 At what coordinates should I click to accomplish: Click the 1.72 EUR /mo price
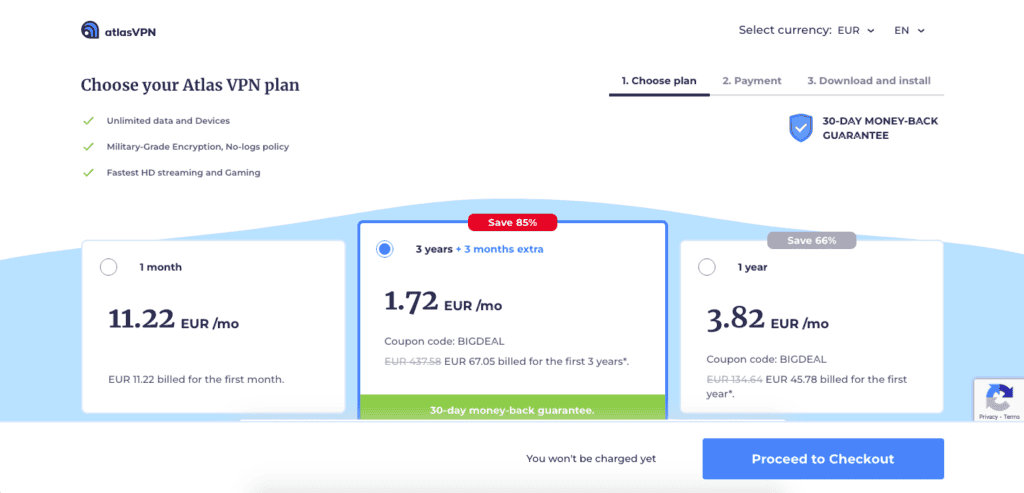tap(443, 302)
